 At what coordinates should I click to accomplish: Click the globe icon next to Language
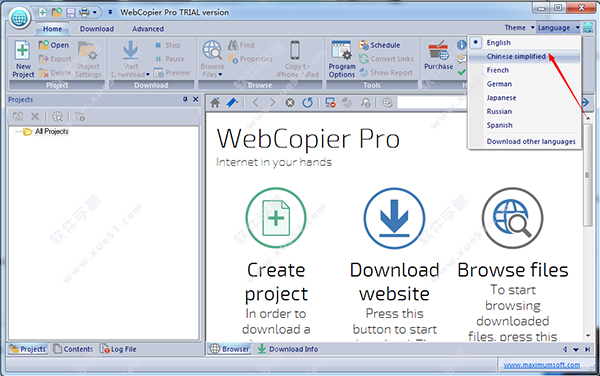(588, 28)
